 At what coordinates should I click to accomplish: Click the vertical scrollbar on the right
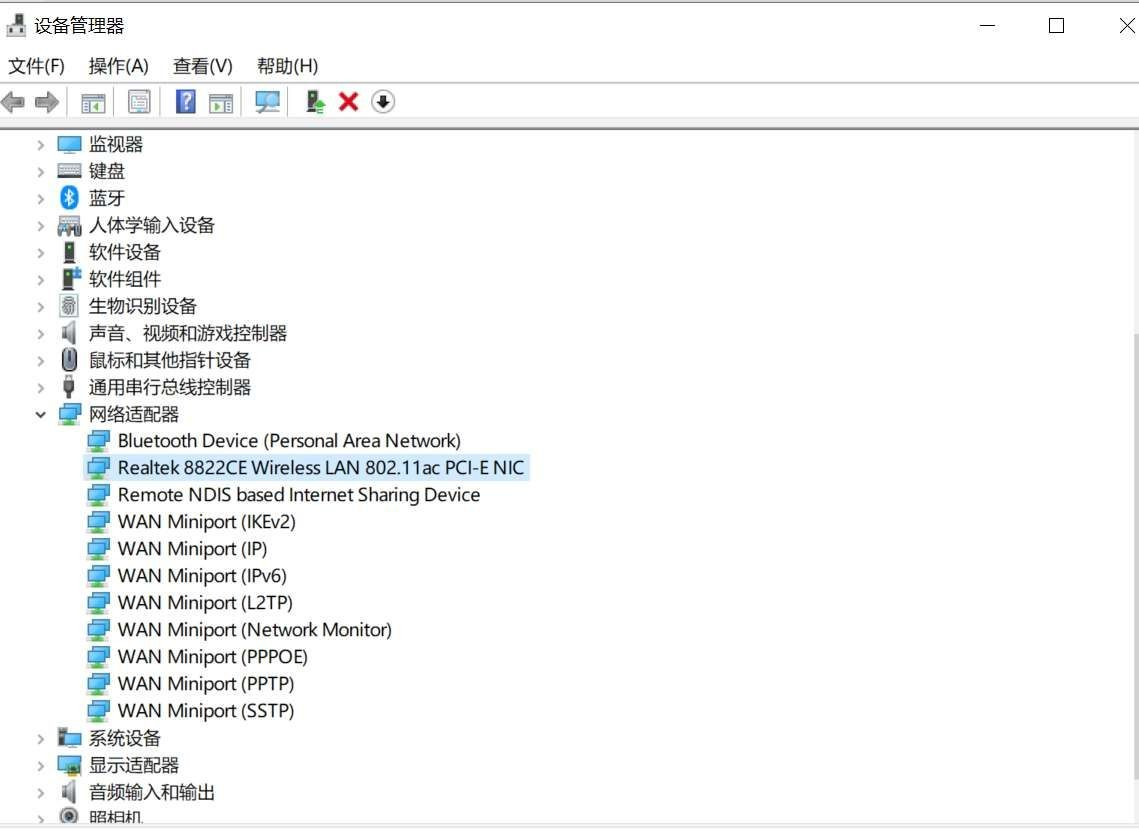click(1133, 550)
